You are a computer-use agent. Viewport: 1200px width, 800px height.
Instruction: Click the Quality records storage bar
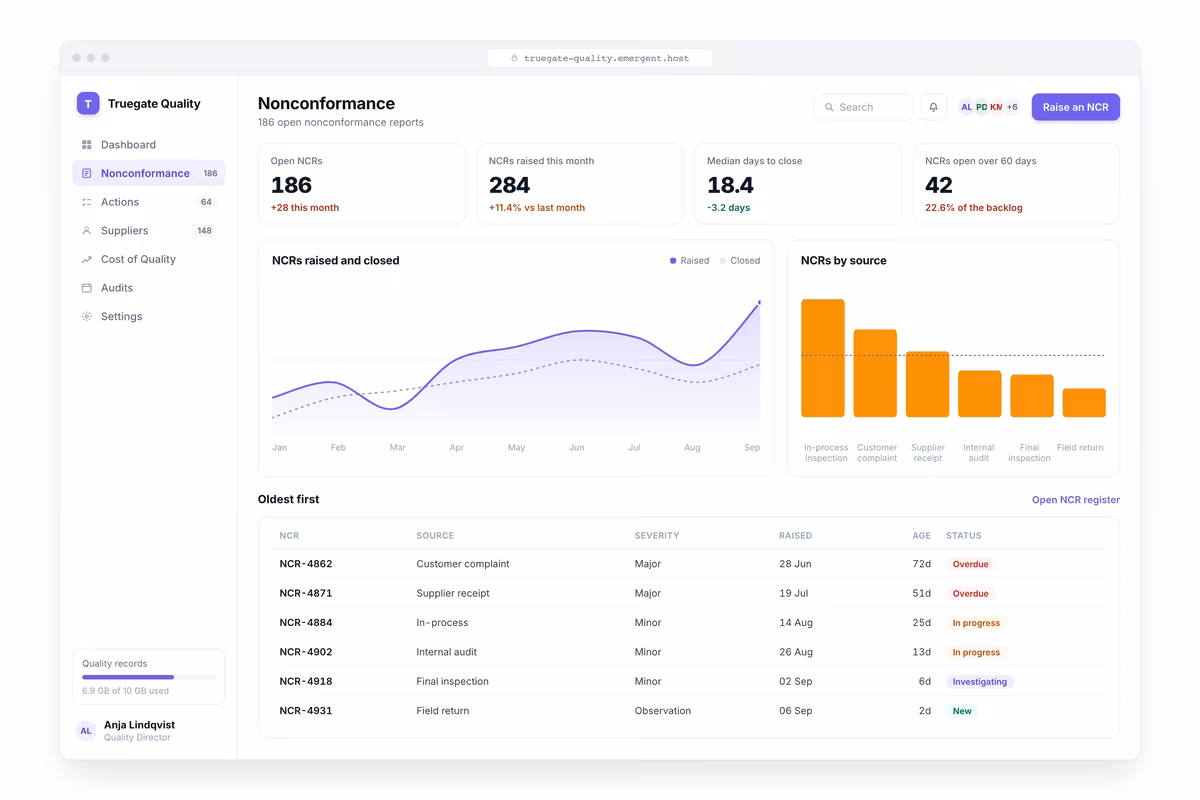[149, 677]
